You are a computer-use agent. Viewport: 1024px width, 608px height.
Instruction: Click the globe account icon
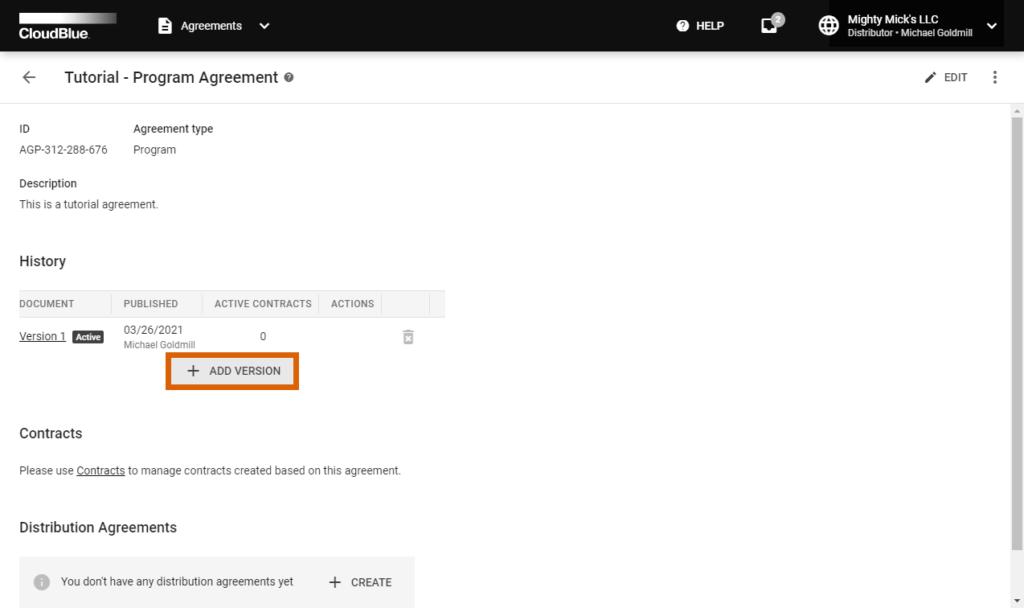tap(828, 25)
